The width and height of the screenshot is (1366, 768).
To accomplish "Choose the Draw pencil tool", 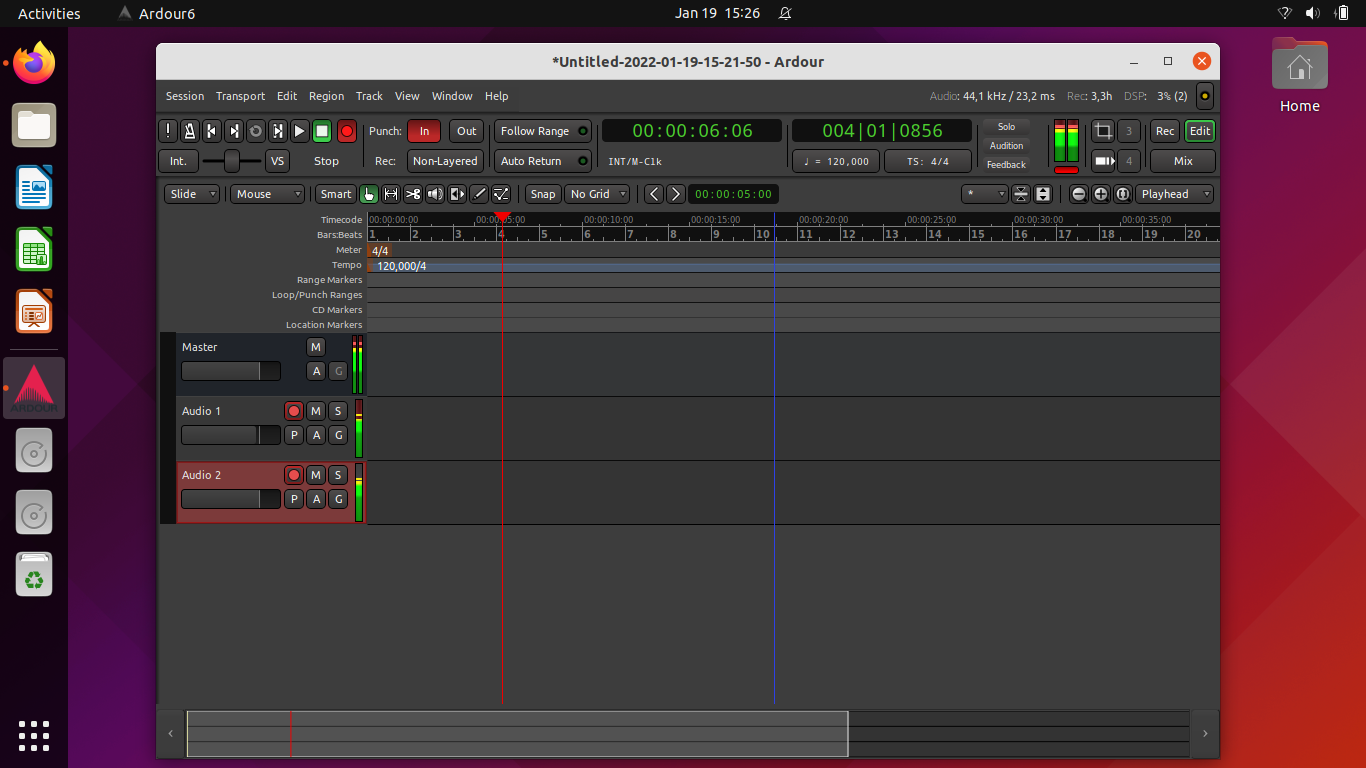I will tap(479, 194).
